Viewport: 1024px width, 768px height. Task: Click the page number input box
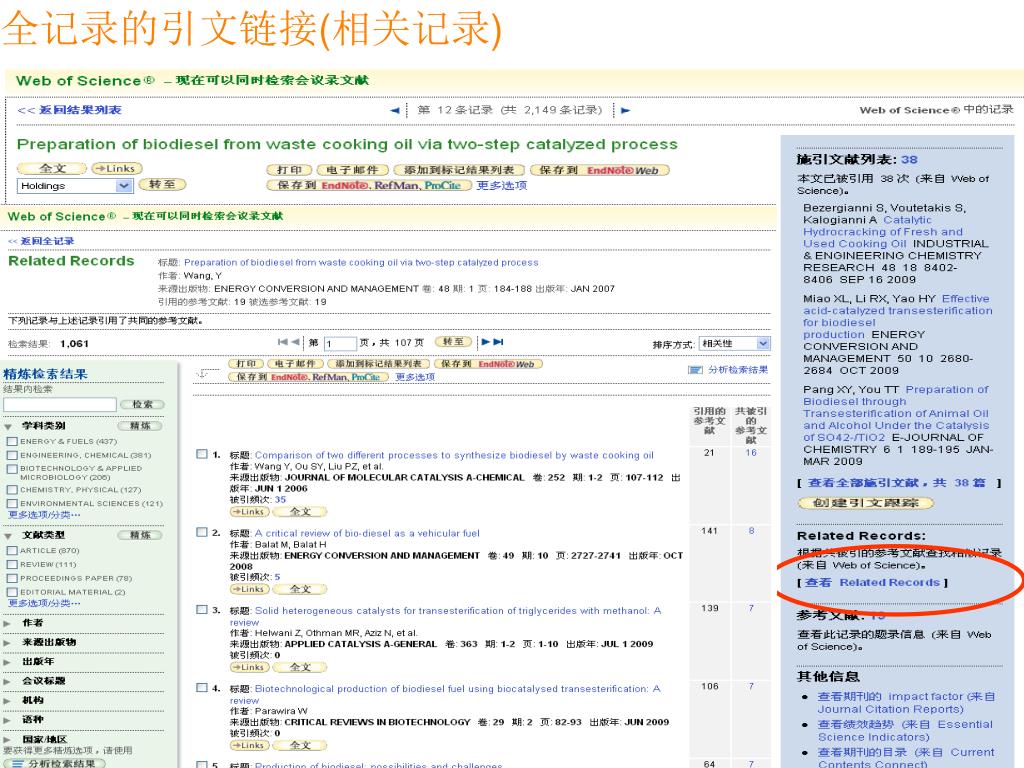coord(340,344)
